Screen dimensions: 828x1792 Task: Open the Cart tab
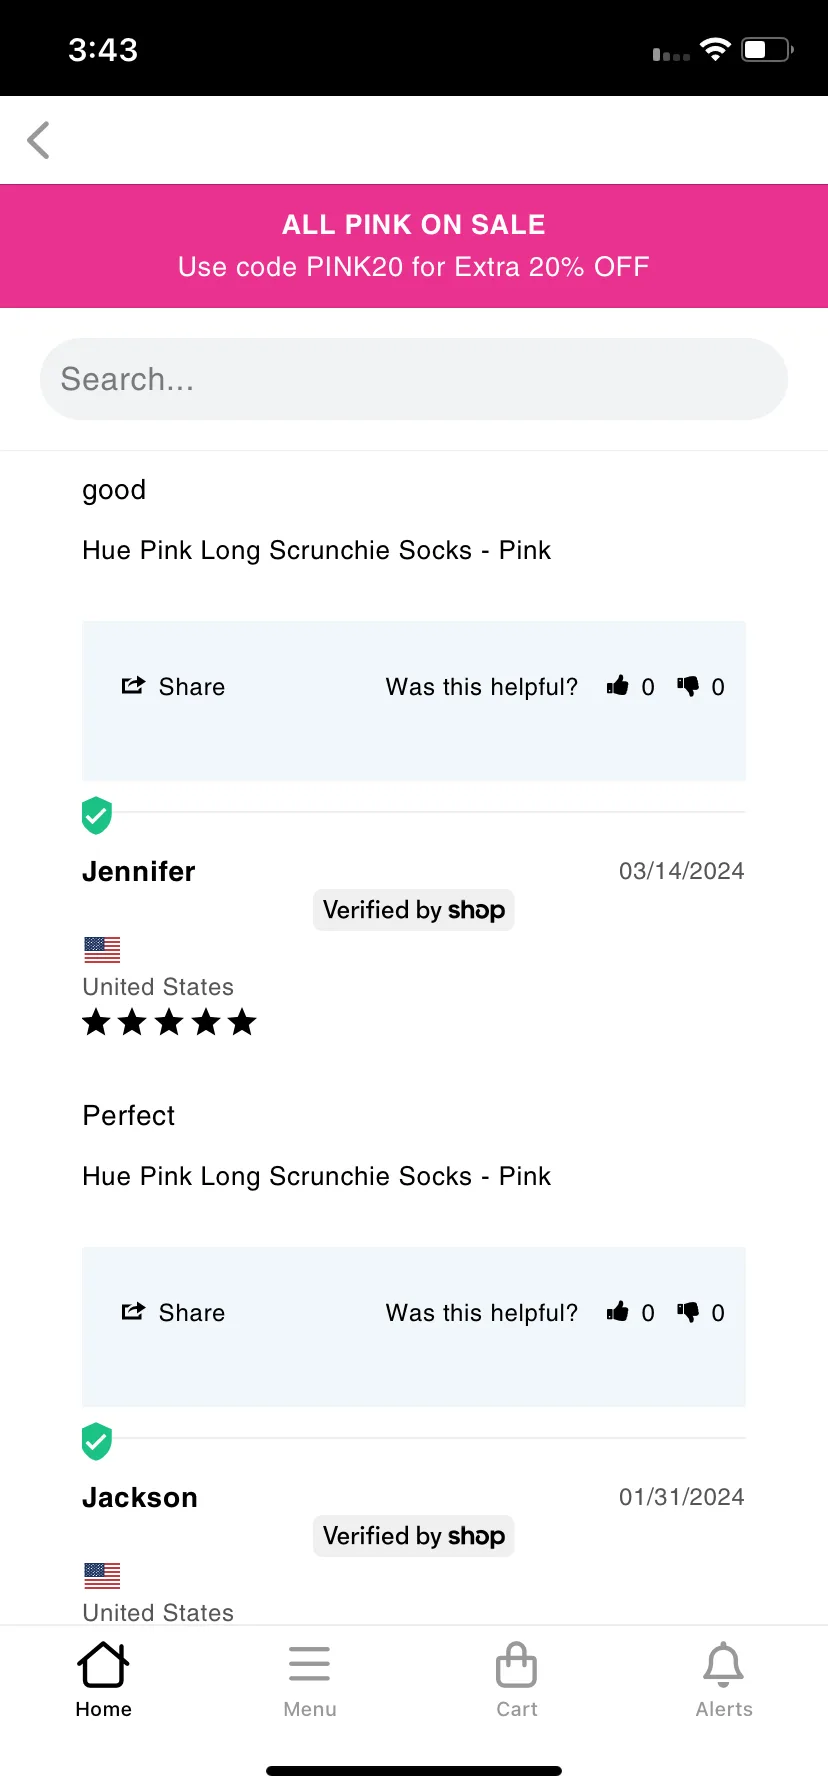pos(517,1680)
